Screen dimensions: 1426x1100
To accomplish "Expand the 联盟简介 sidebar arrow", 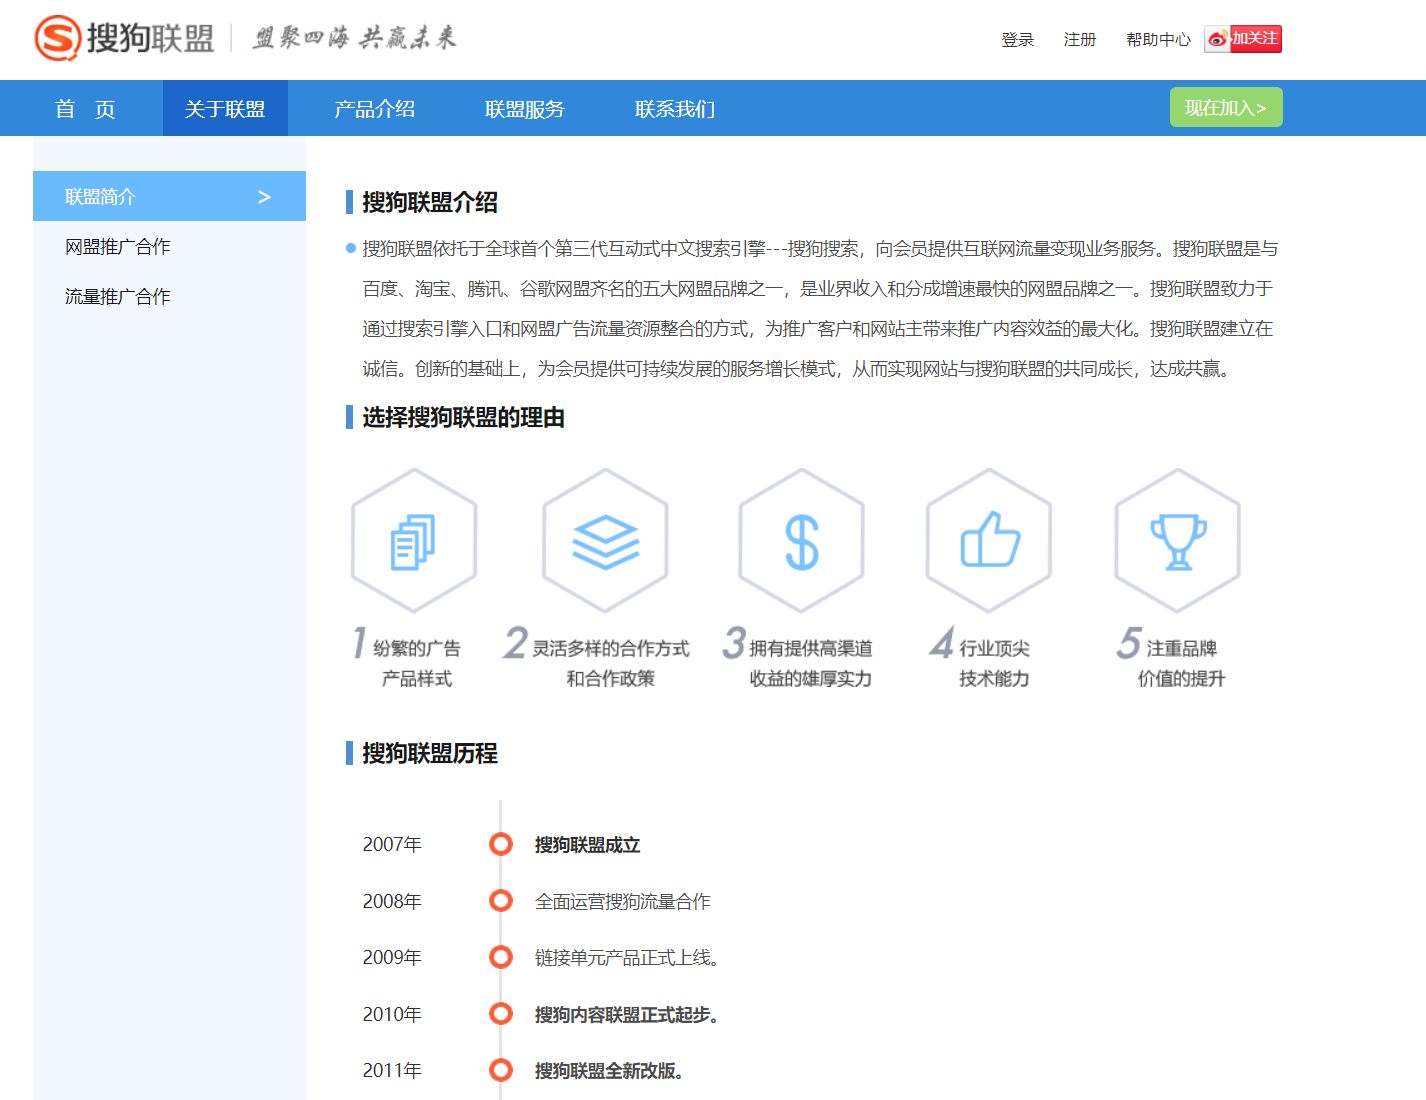I will pyautogui.click(x=264, y=197).
